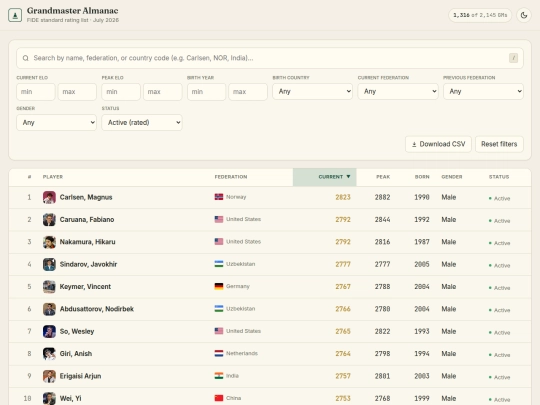This screenshot has width=540, height=405.
Task: Click the Active status indicator in Carlsen's row
Action: point(499,198)
